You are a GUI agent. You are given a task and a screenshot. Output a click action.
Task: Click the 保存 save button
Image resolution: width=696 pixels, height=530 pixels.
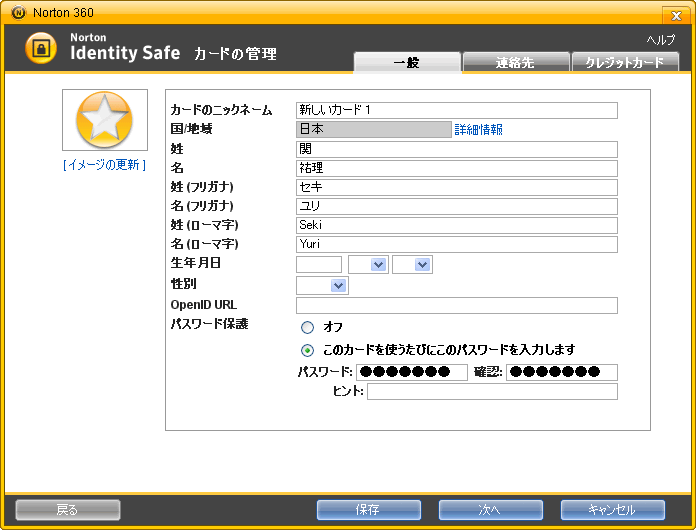click(x=369, y=510)
